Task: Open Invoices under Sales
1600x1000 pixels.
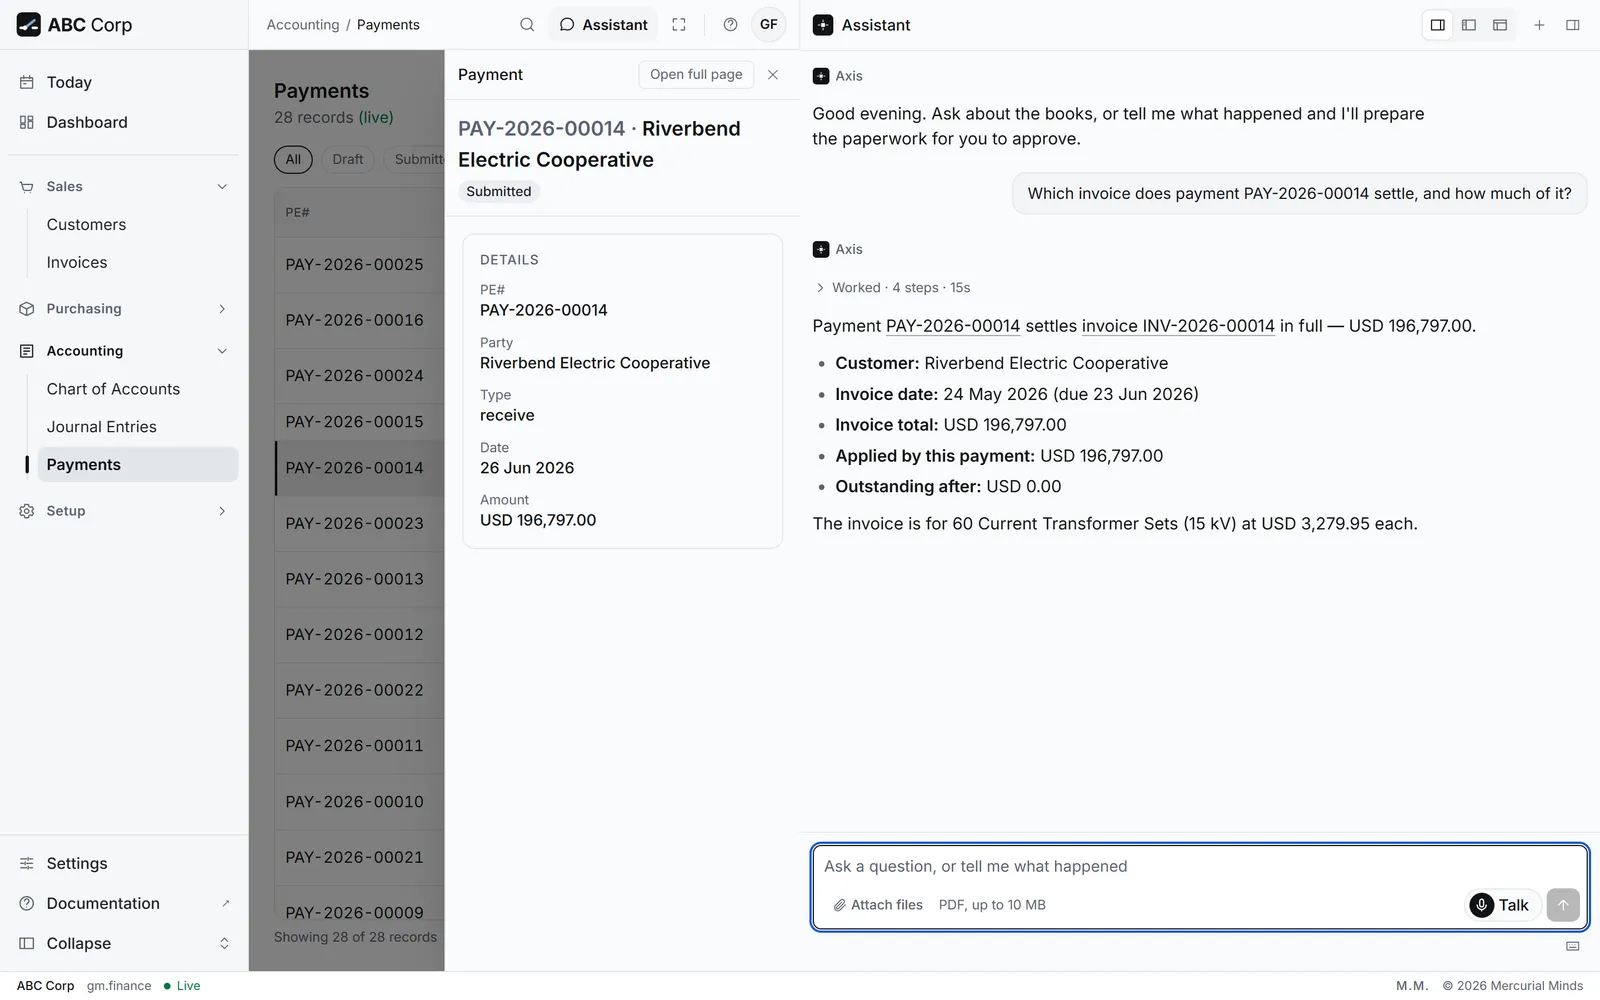Action: (138, 263)
